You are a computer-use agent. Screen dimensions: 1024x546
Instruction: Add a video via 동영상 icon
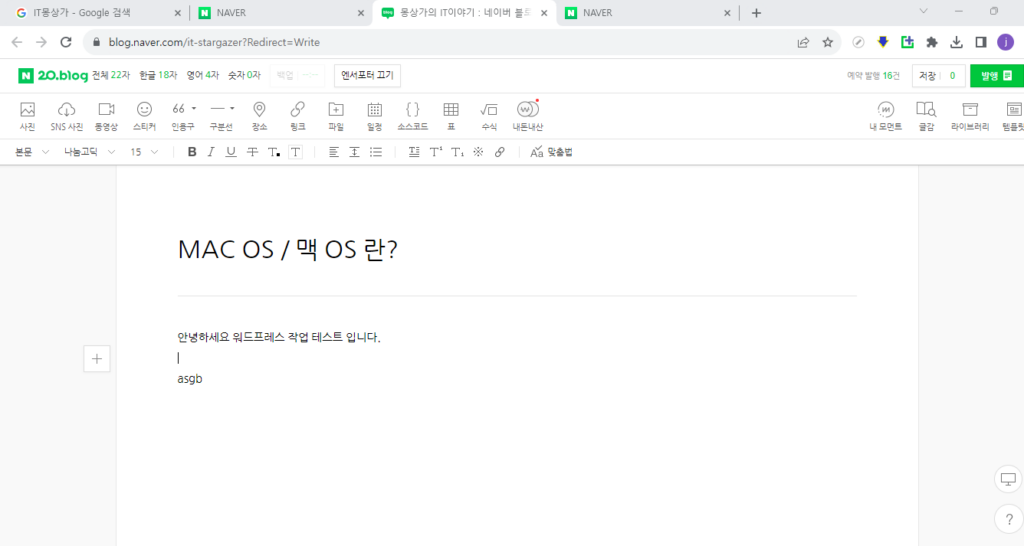pos(106,116)
